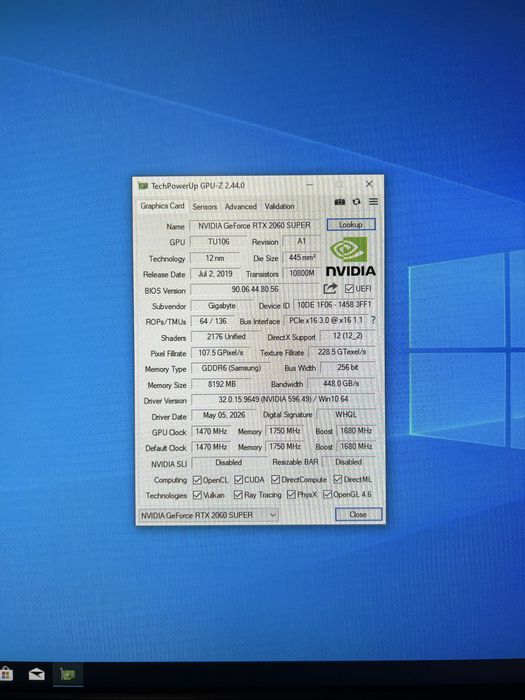Click the BIOS share/export arrow icon

pyautogui.click(x=330, y=289)
